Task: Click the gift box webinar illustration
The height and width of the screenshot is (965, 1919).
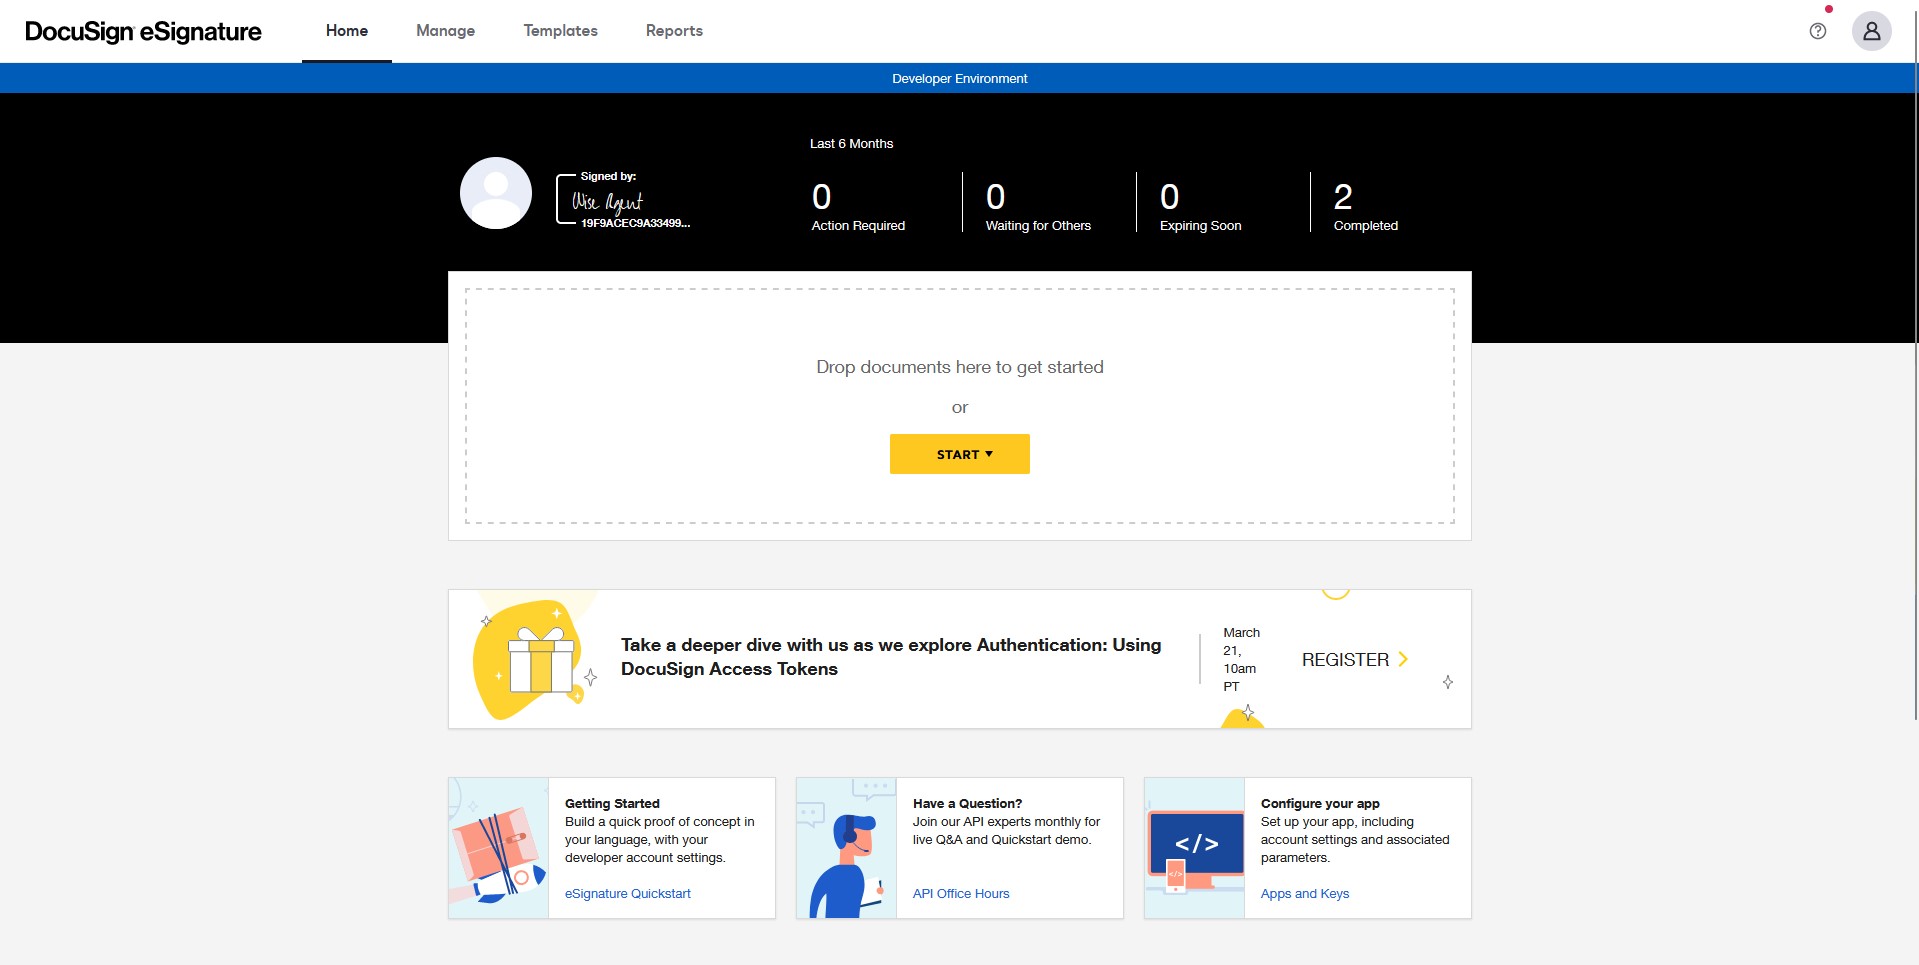Action: click(x=535, y=659)
